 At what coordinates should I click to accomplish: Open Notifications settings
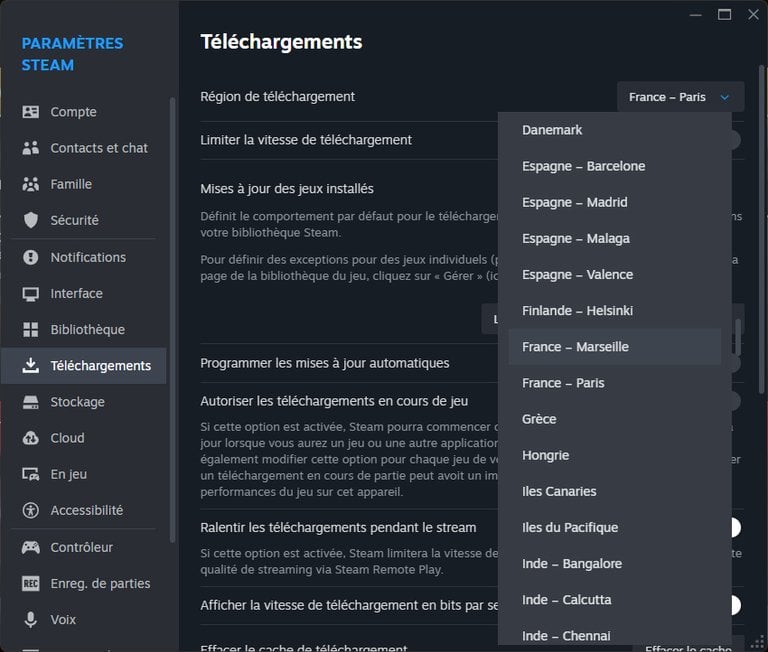coord(83,257)
